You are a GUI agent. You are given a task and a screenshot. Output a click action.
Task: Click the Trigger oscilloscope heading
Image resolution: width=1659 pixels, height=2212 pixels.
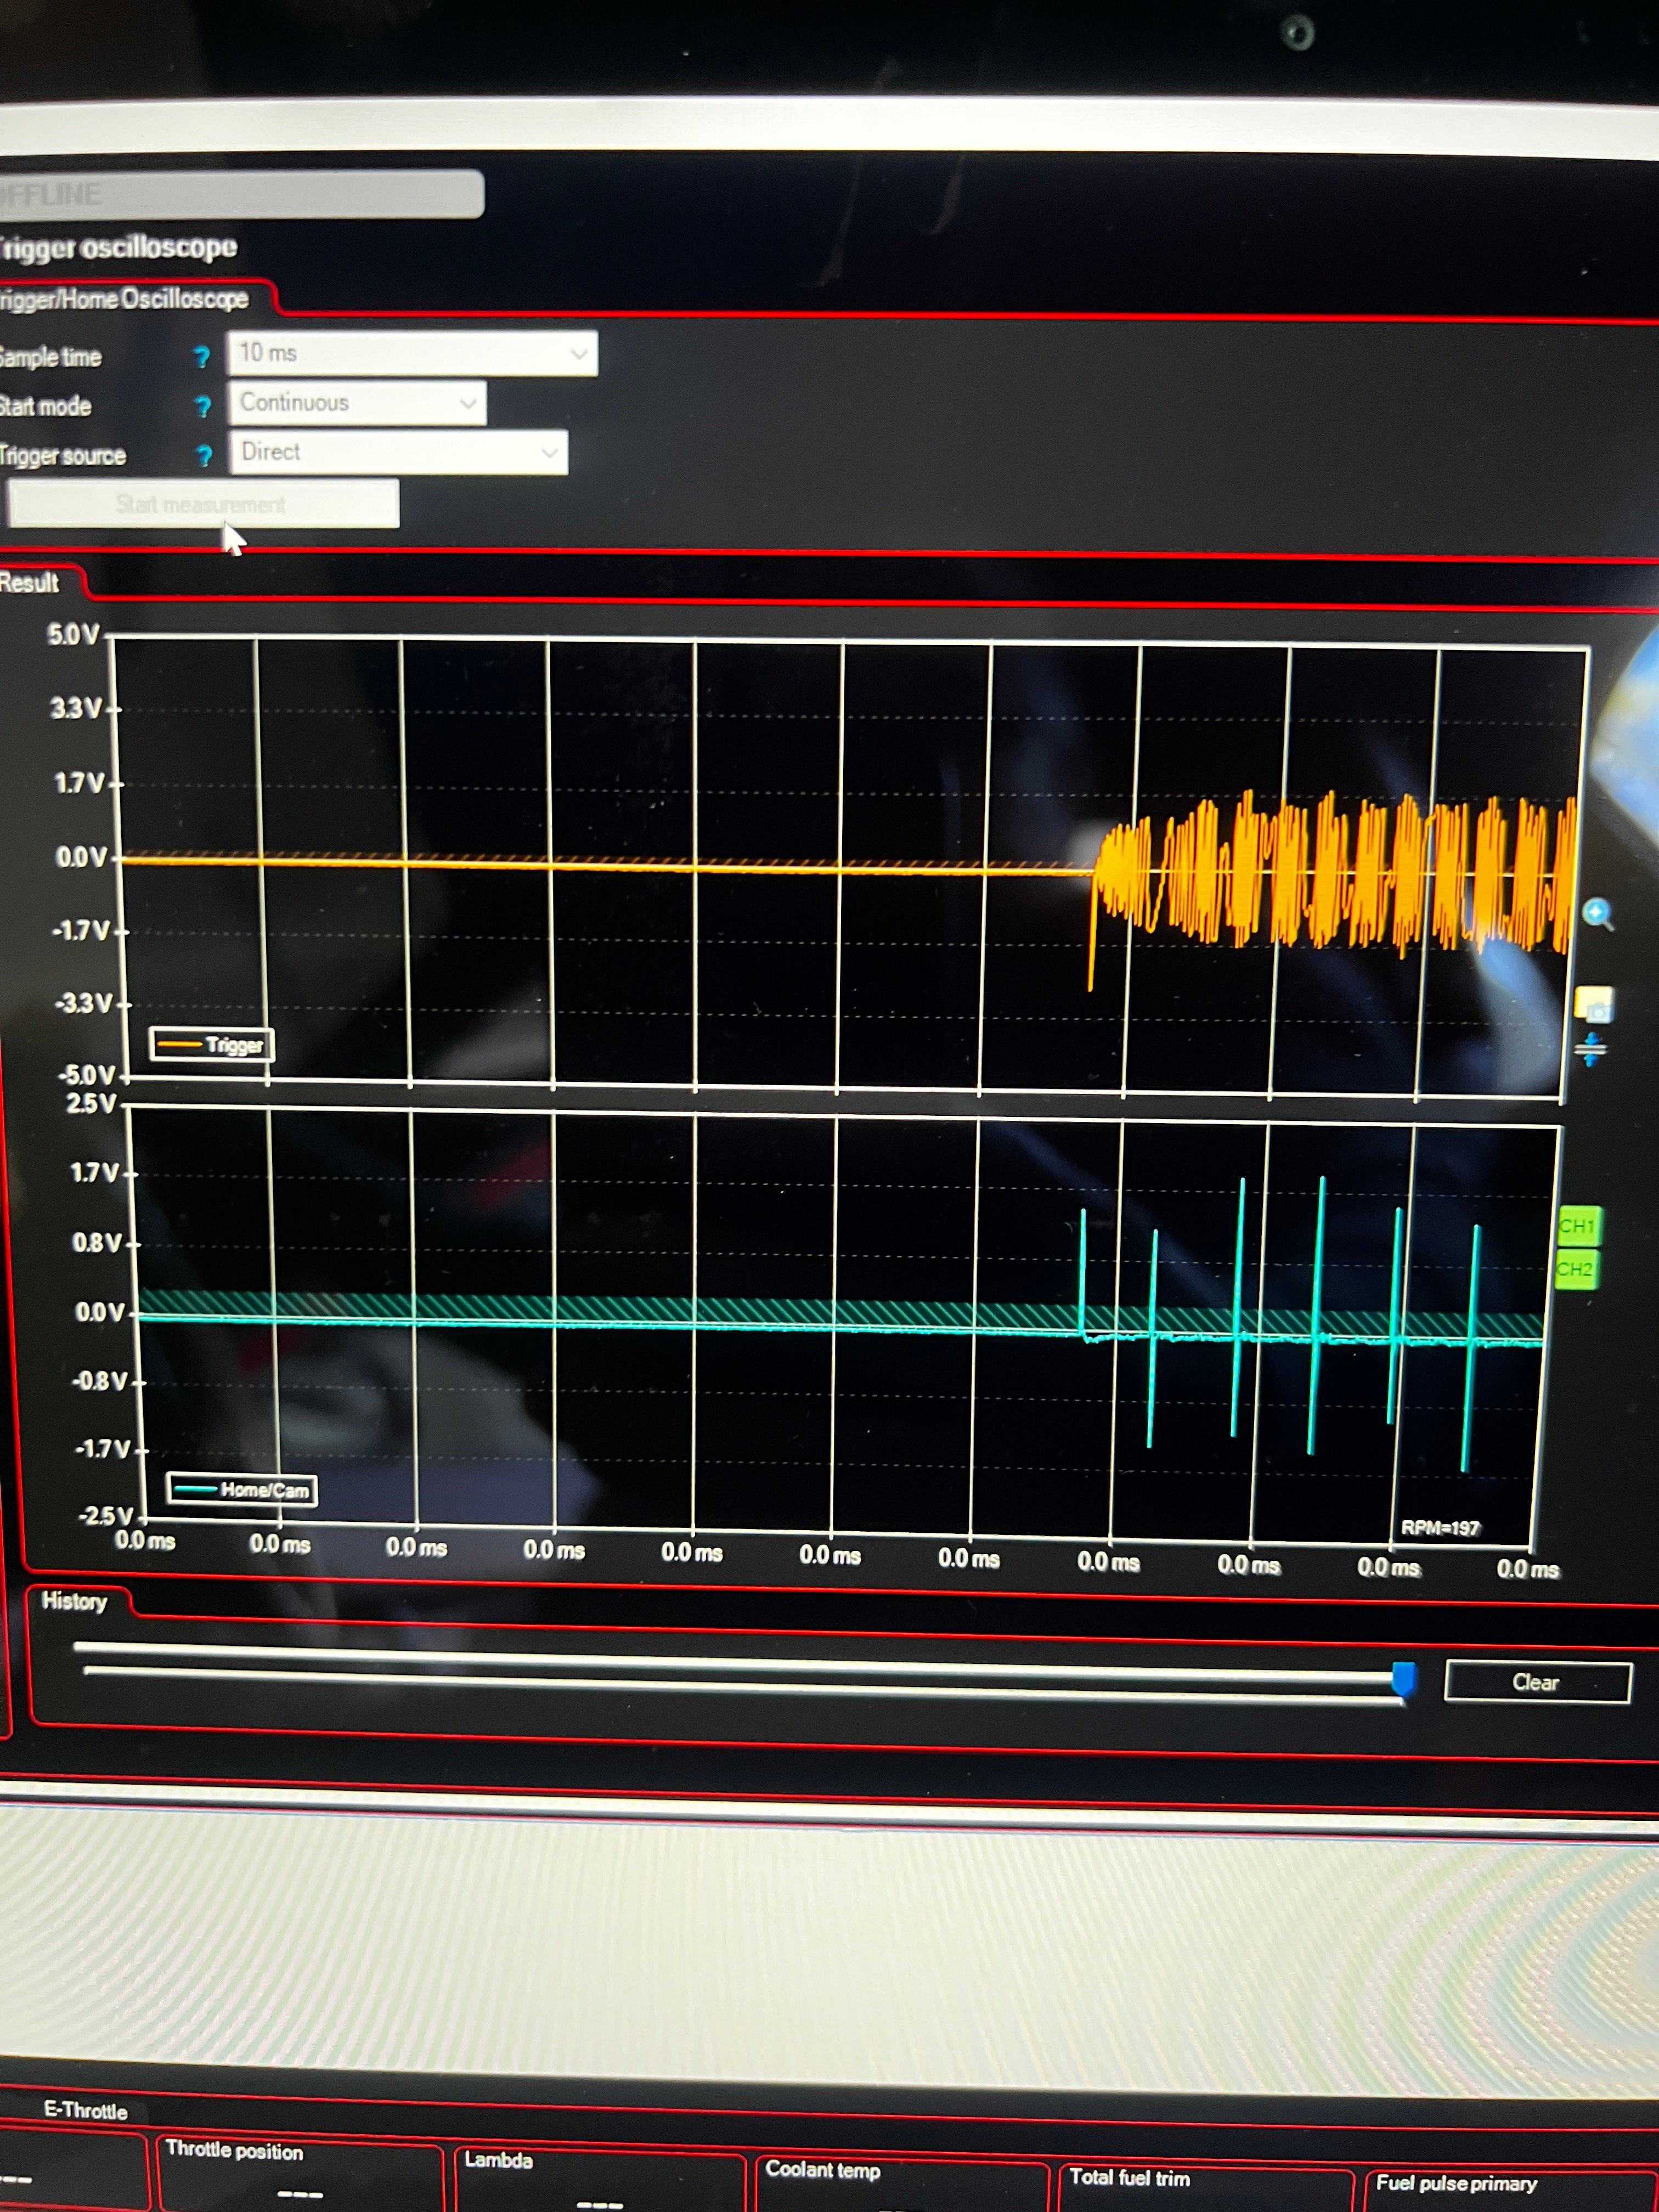(118, 247)
